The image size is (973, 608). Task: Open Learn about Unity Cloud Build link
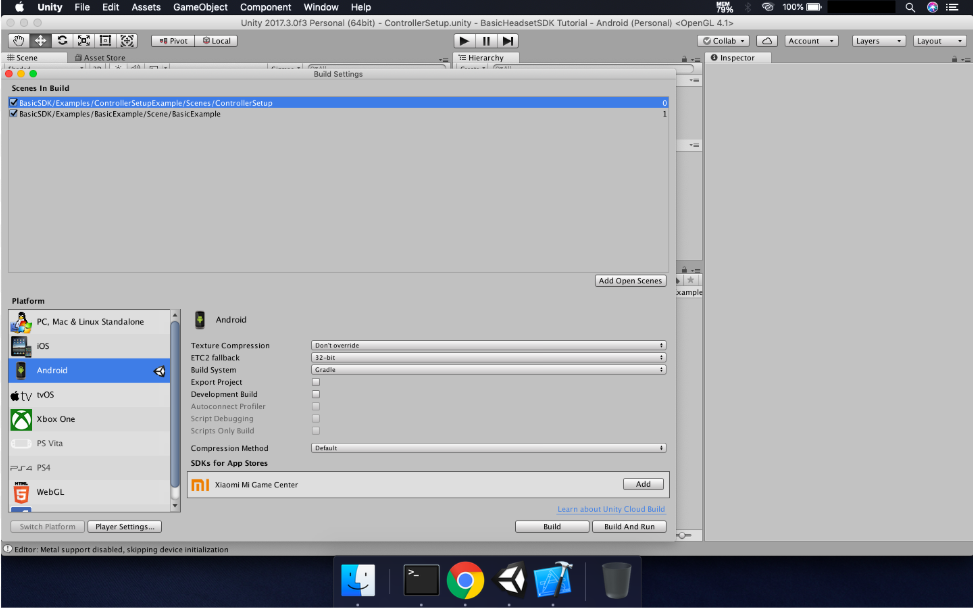coord(611,509)
